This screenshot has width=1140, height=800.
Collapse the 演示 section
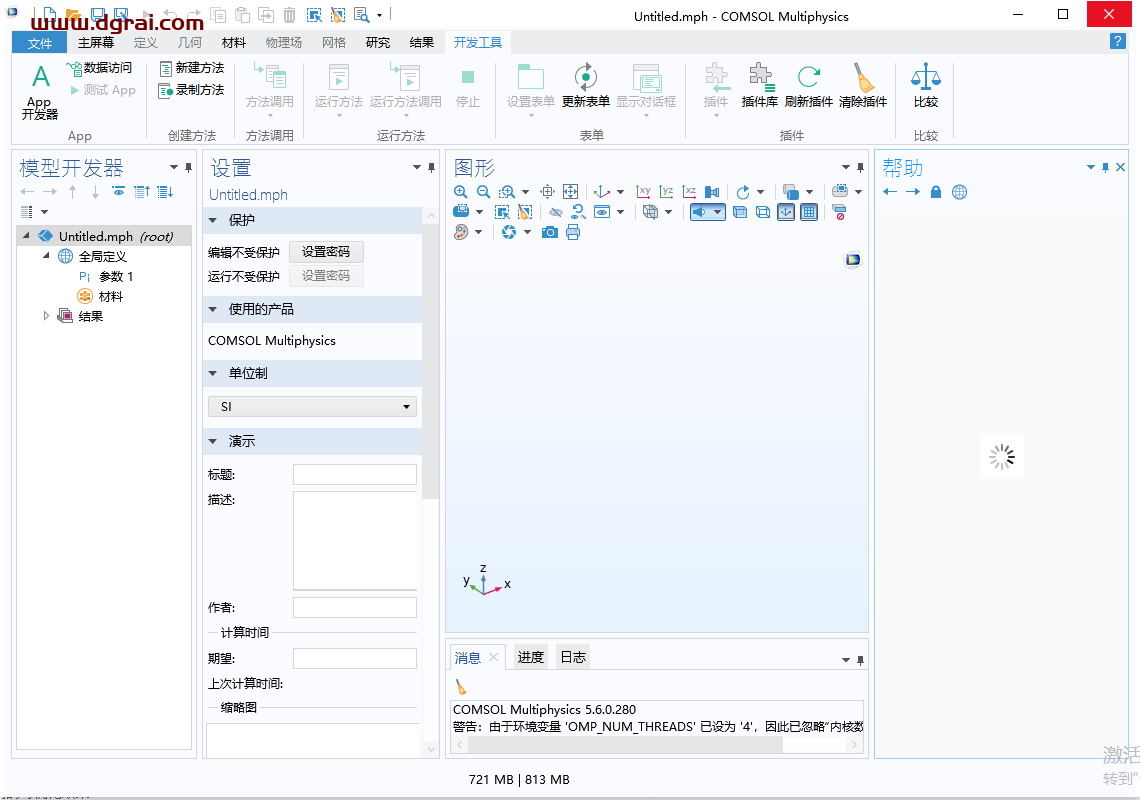(213, 441)
